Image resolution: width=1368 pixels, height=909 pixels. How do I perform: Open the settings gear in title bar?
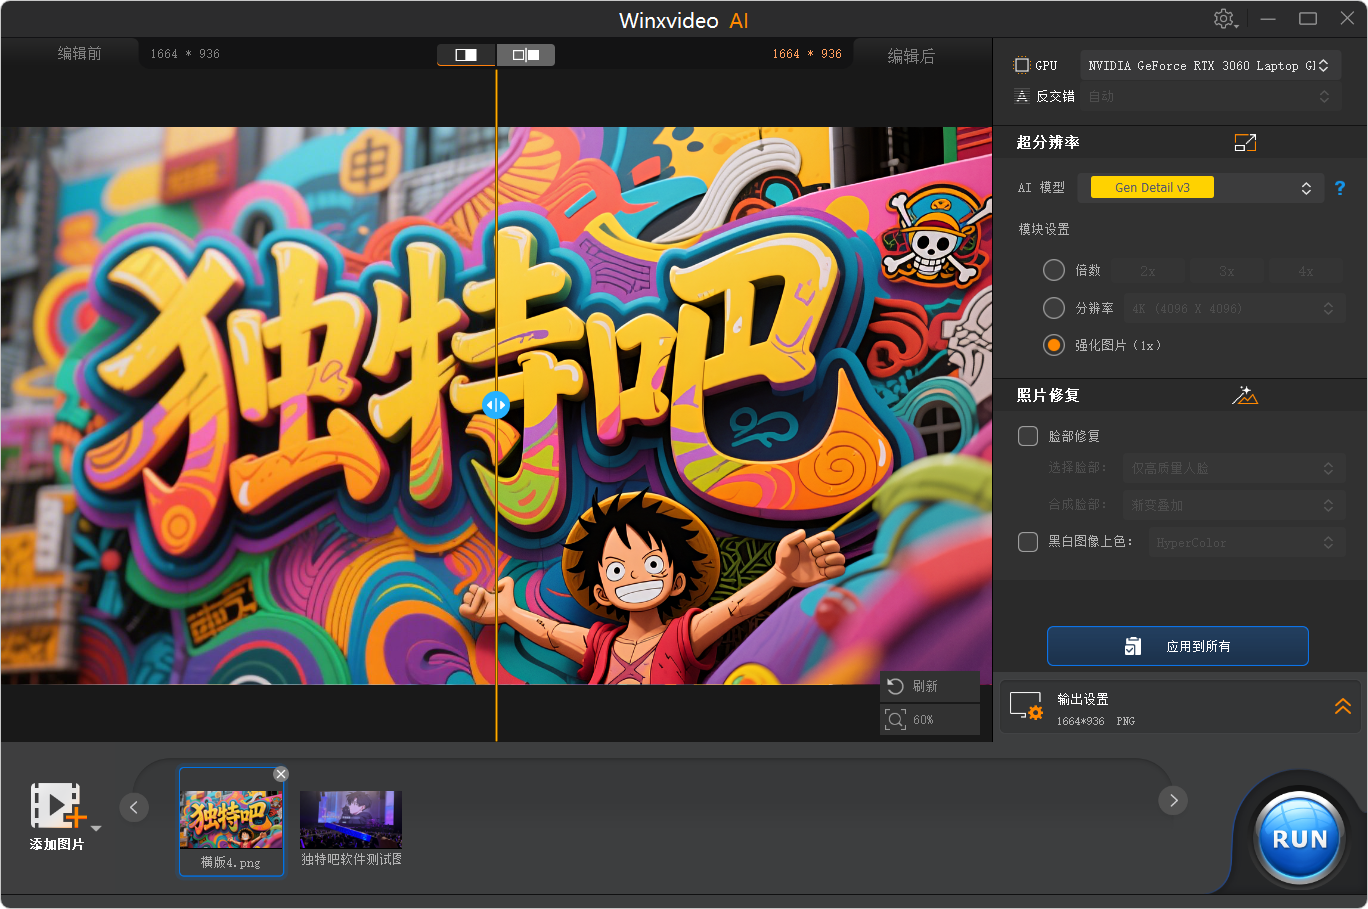point(1225,19)
